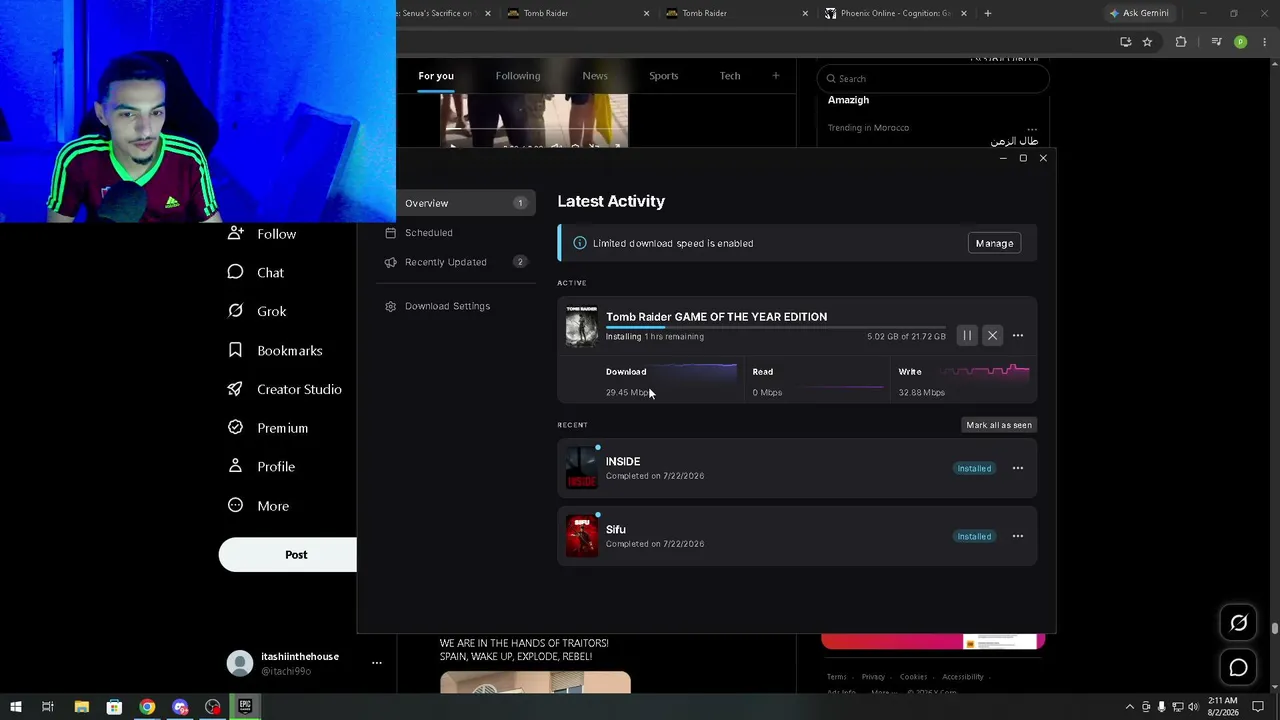Open Premium in the X sidebar
The width and height of the screenshot is (1280, 720).
pyautogui.click(x=268, y=428)
